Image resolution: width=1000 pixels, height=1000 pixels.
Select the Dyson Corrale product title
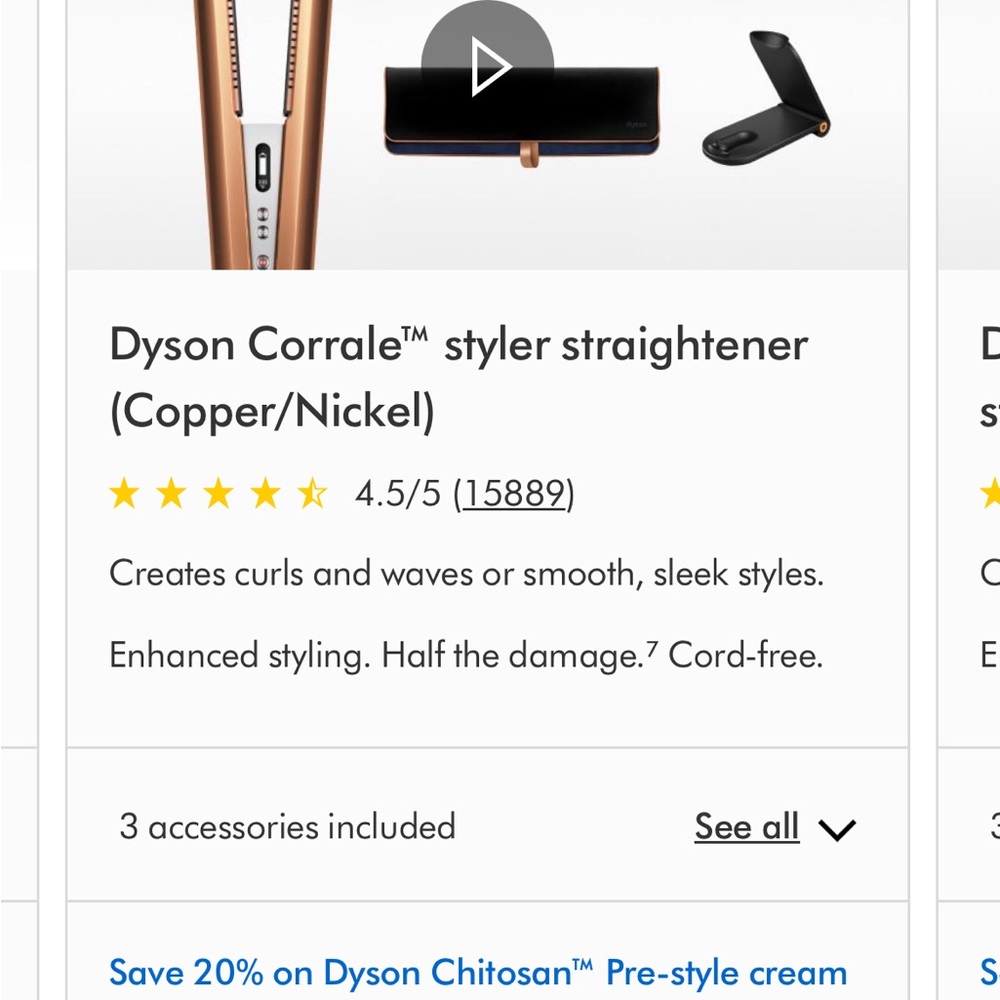[458, 377]
